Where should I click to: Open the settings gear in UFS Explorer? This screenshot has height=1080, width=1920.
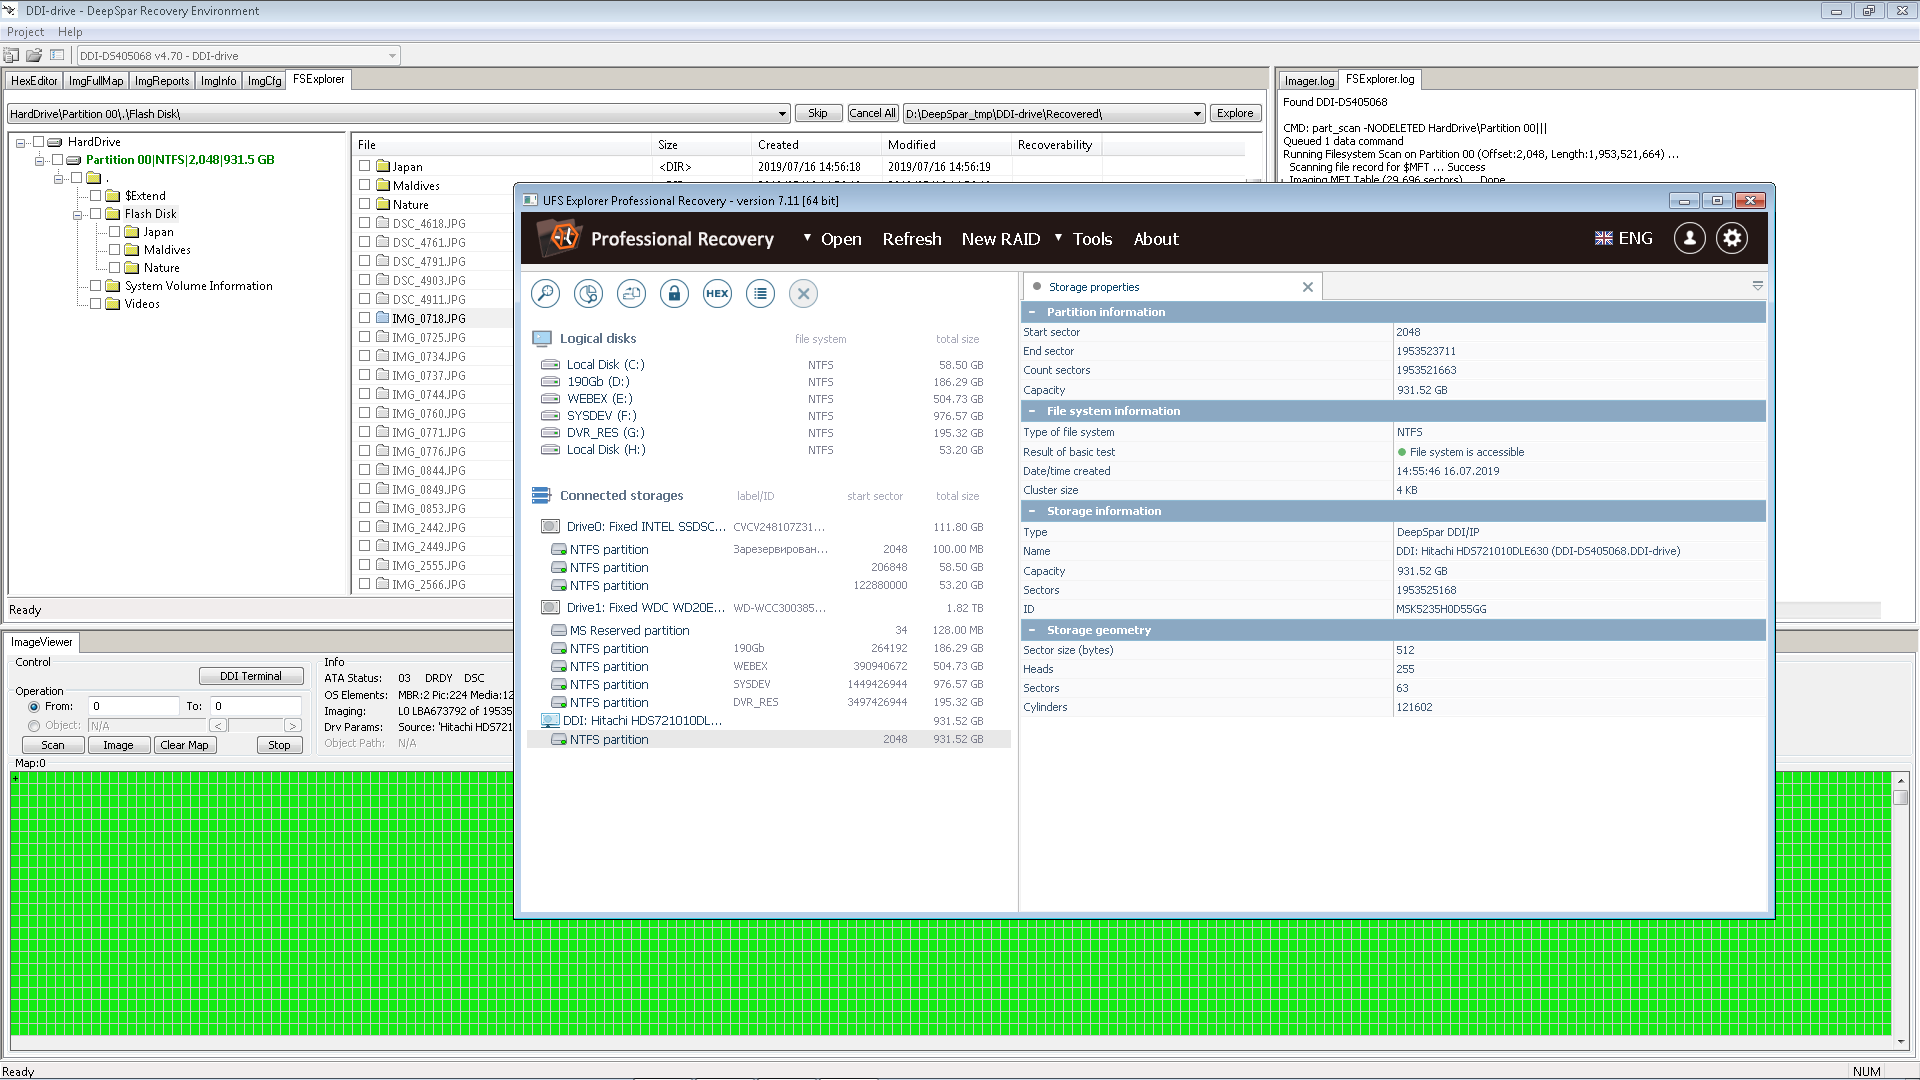tap(1732, 238)
